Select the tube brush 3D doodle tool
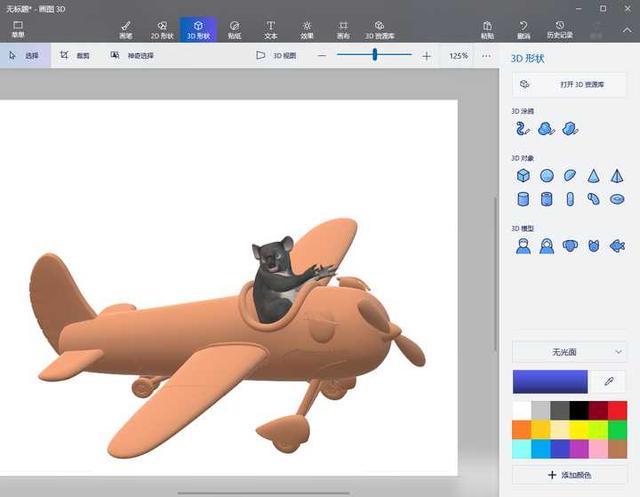This screenshot has width=640, height=497. (x=522, y=128)
